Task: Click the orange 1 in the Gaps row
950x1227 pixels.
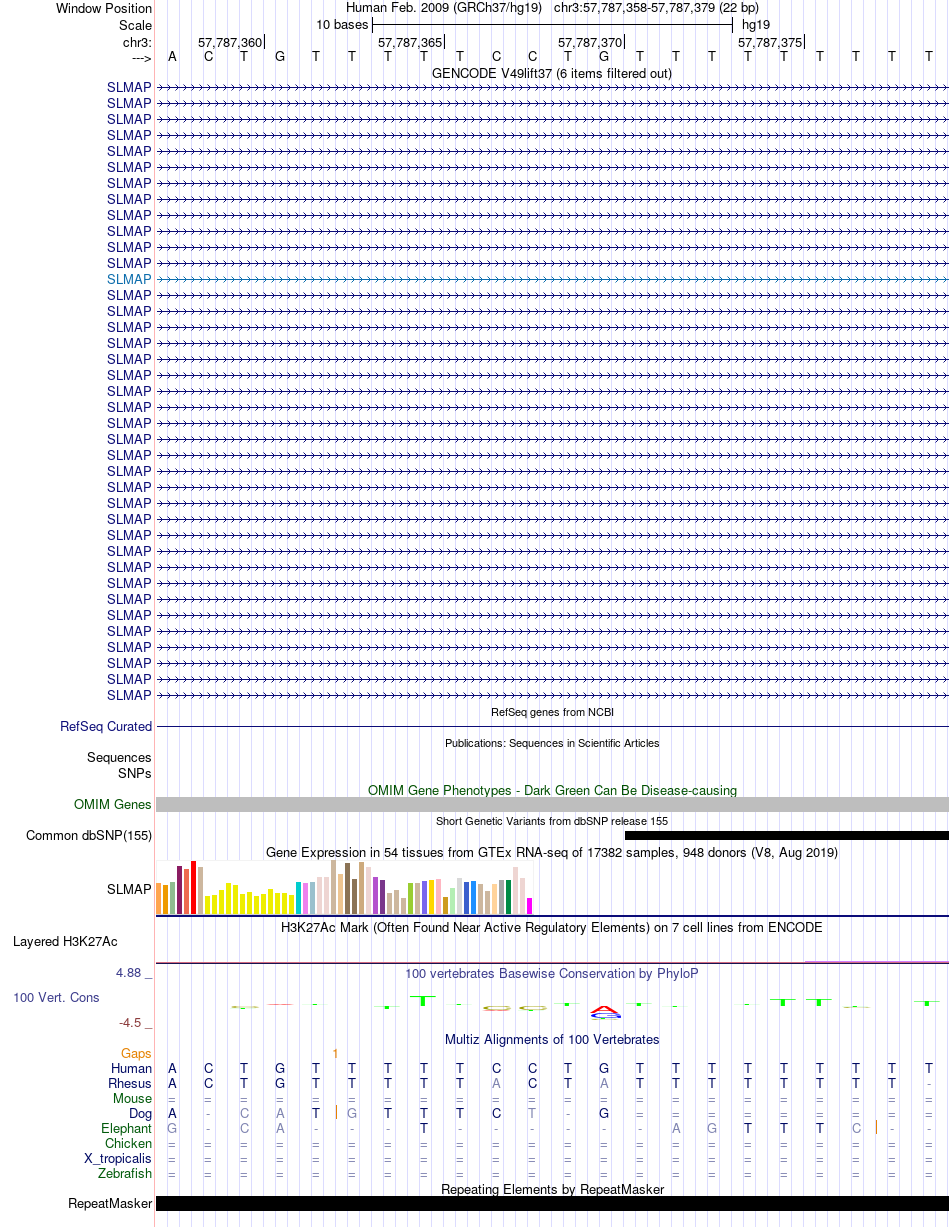Action: tap(336, 1053)
